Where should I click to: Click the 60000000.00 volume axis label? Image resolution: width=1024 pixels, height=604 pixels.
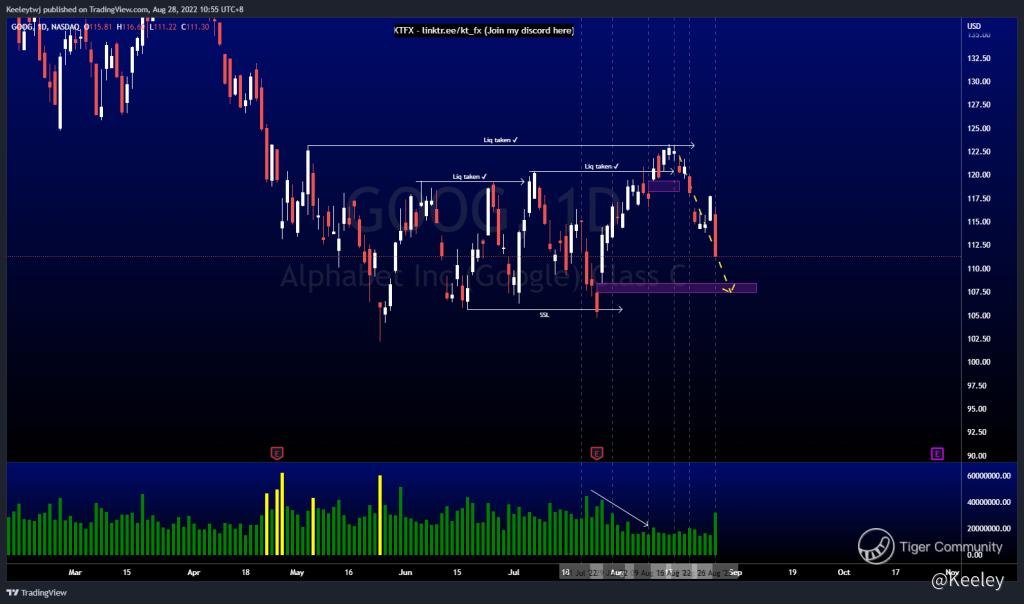click(988, 476)
